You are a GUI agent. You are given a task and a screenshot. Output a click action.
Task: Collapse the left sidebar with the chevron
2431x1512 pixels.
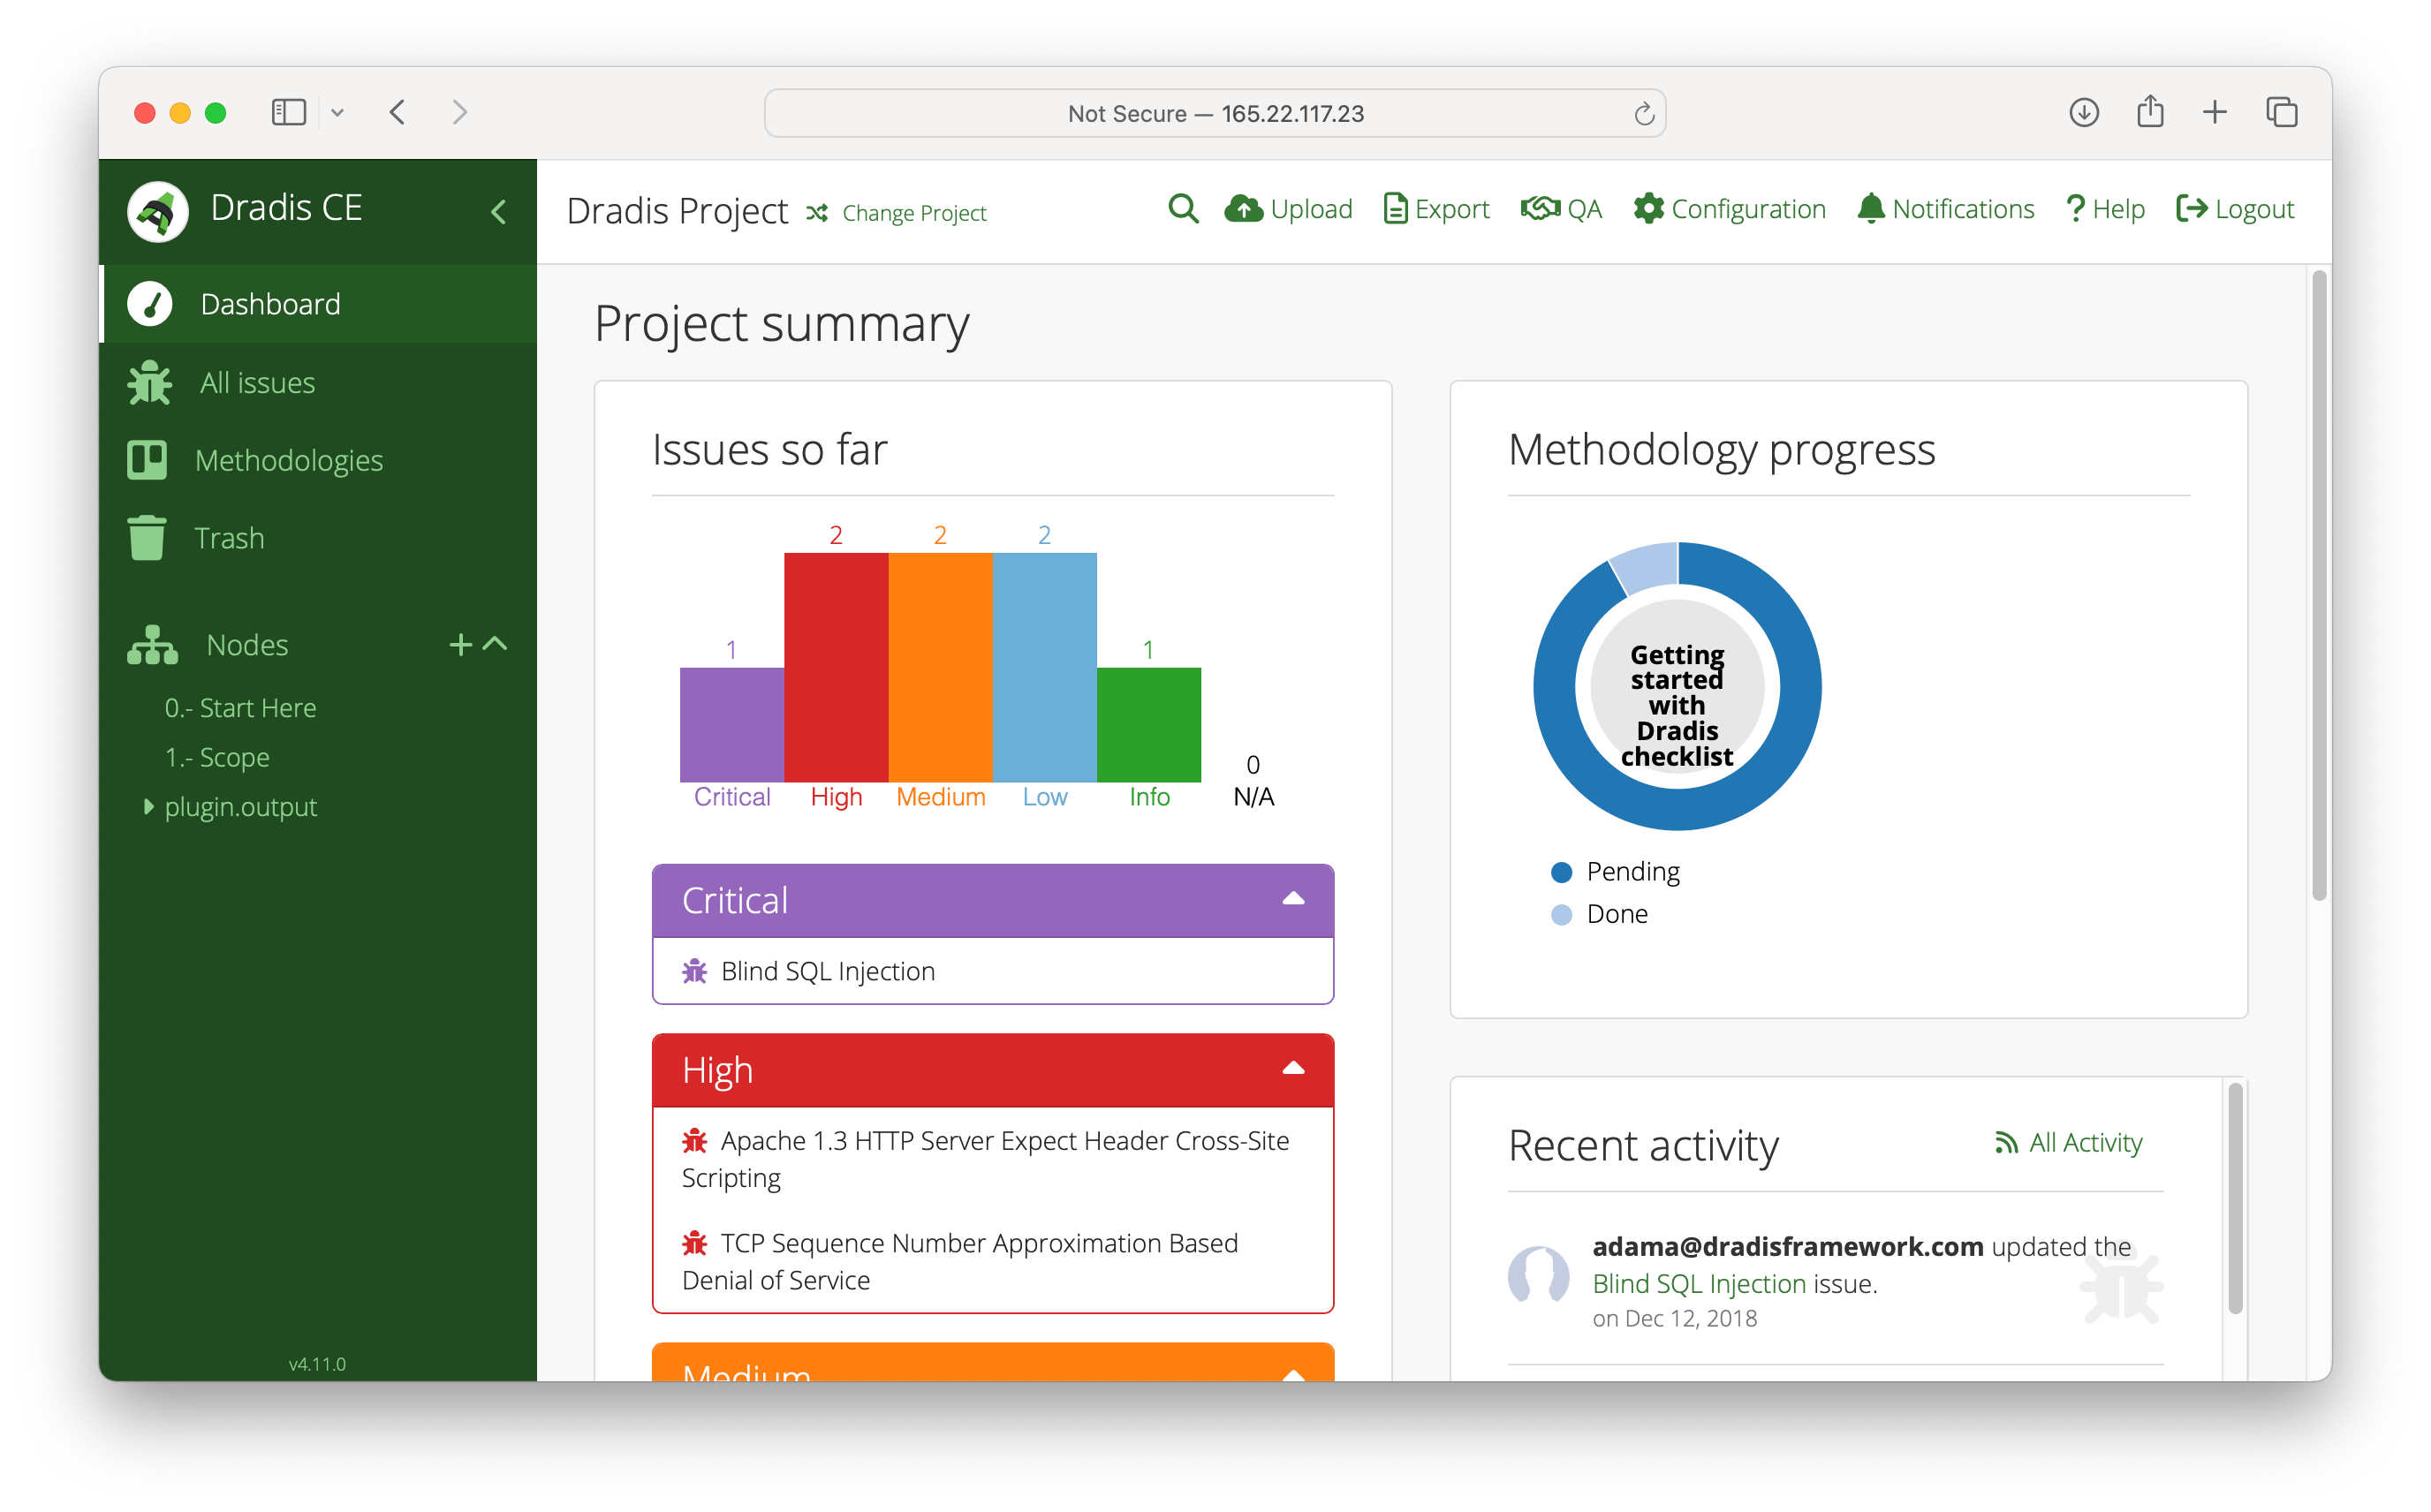click(498, 211)
